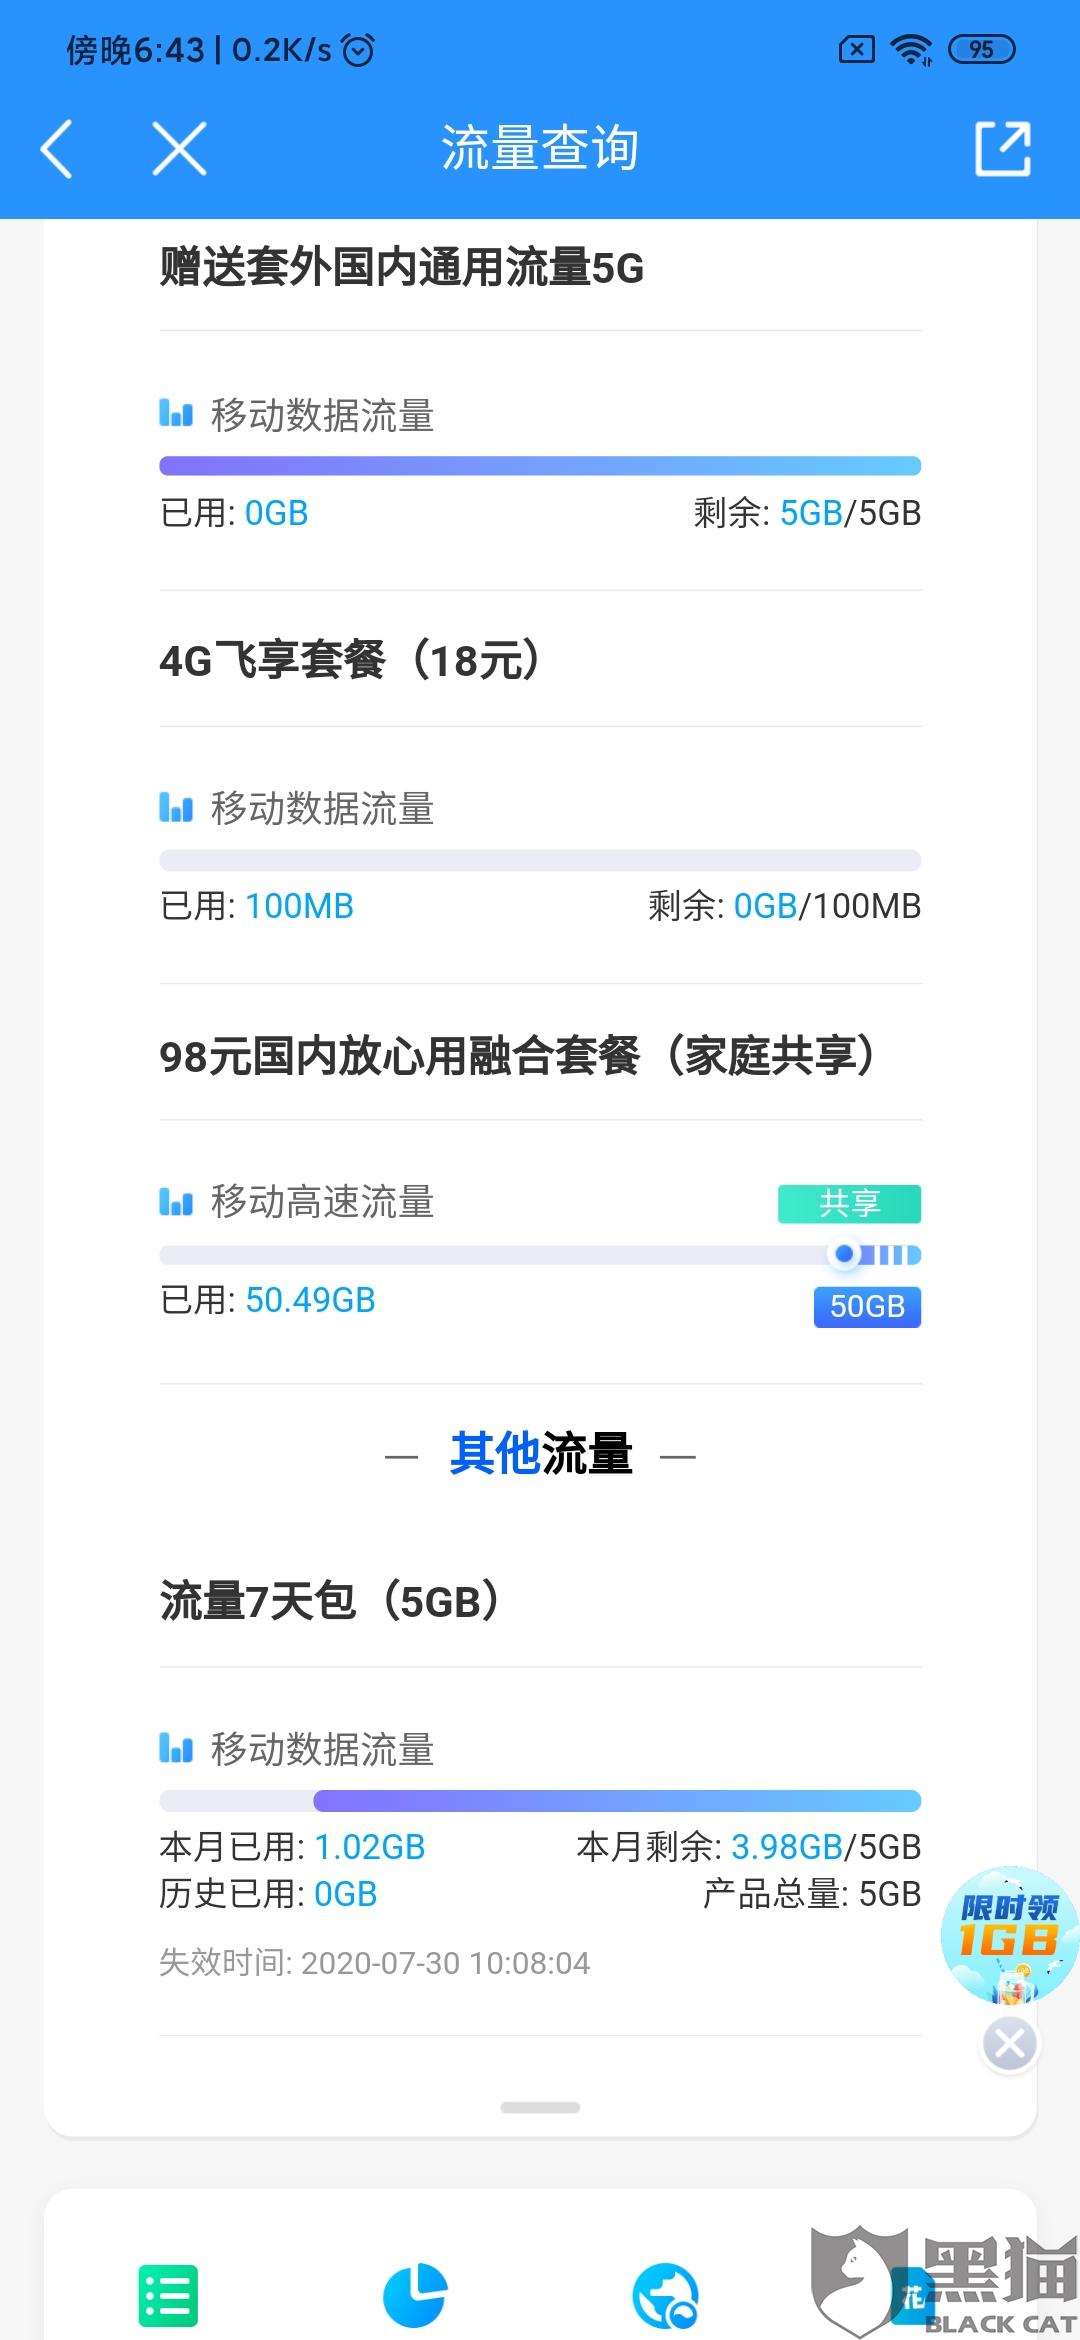Click the 7天包 data usage progress bar

point(540,1801)
